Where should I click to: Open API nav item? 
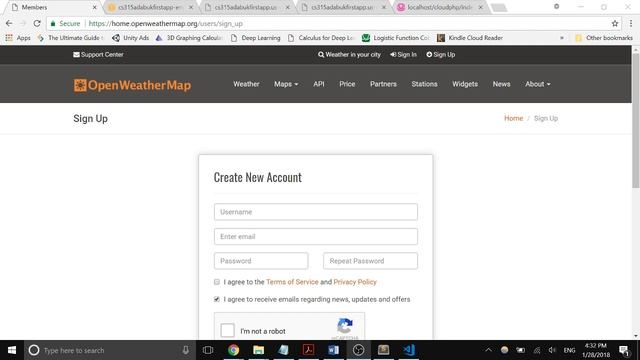tap(319, 84)
